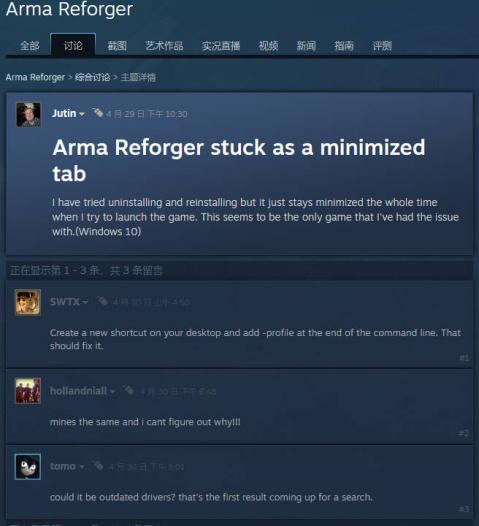Switch to the 全部 tab

(x=30, y=45)
